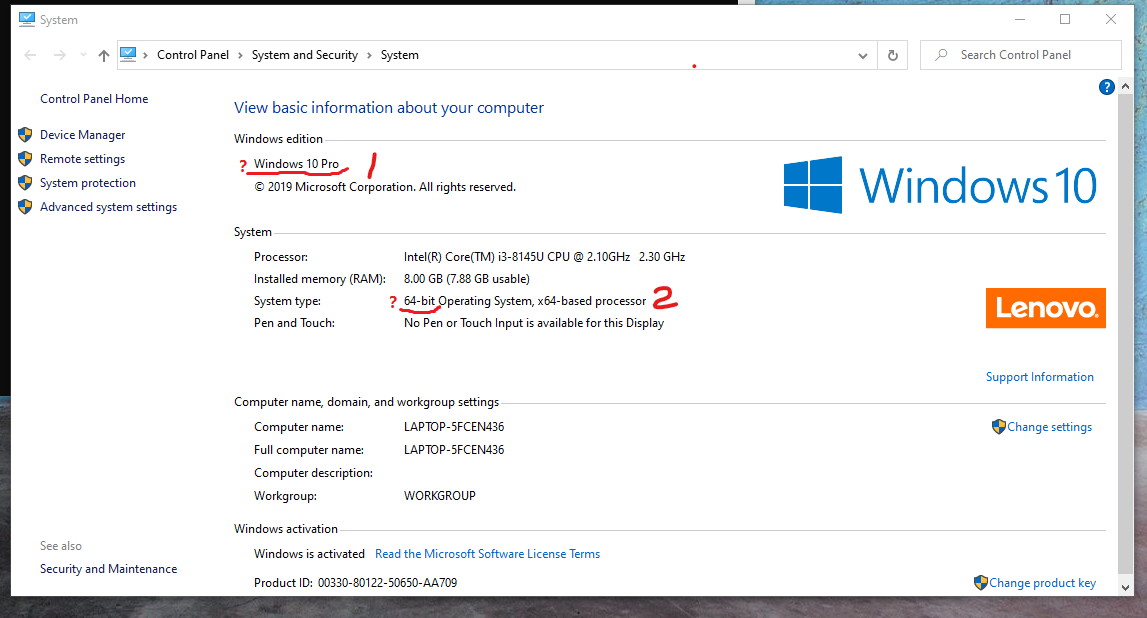Screen dimensions: 1147x618
Task: Click scrollbar down arrow
Action: tap(1125, 587)
